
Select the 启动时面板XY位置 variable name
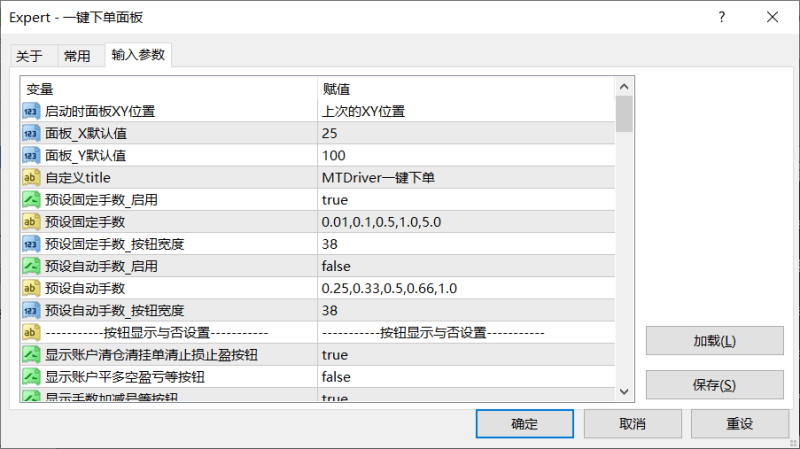point(100,111)
